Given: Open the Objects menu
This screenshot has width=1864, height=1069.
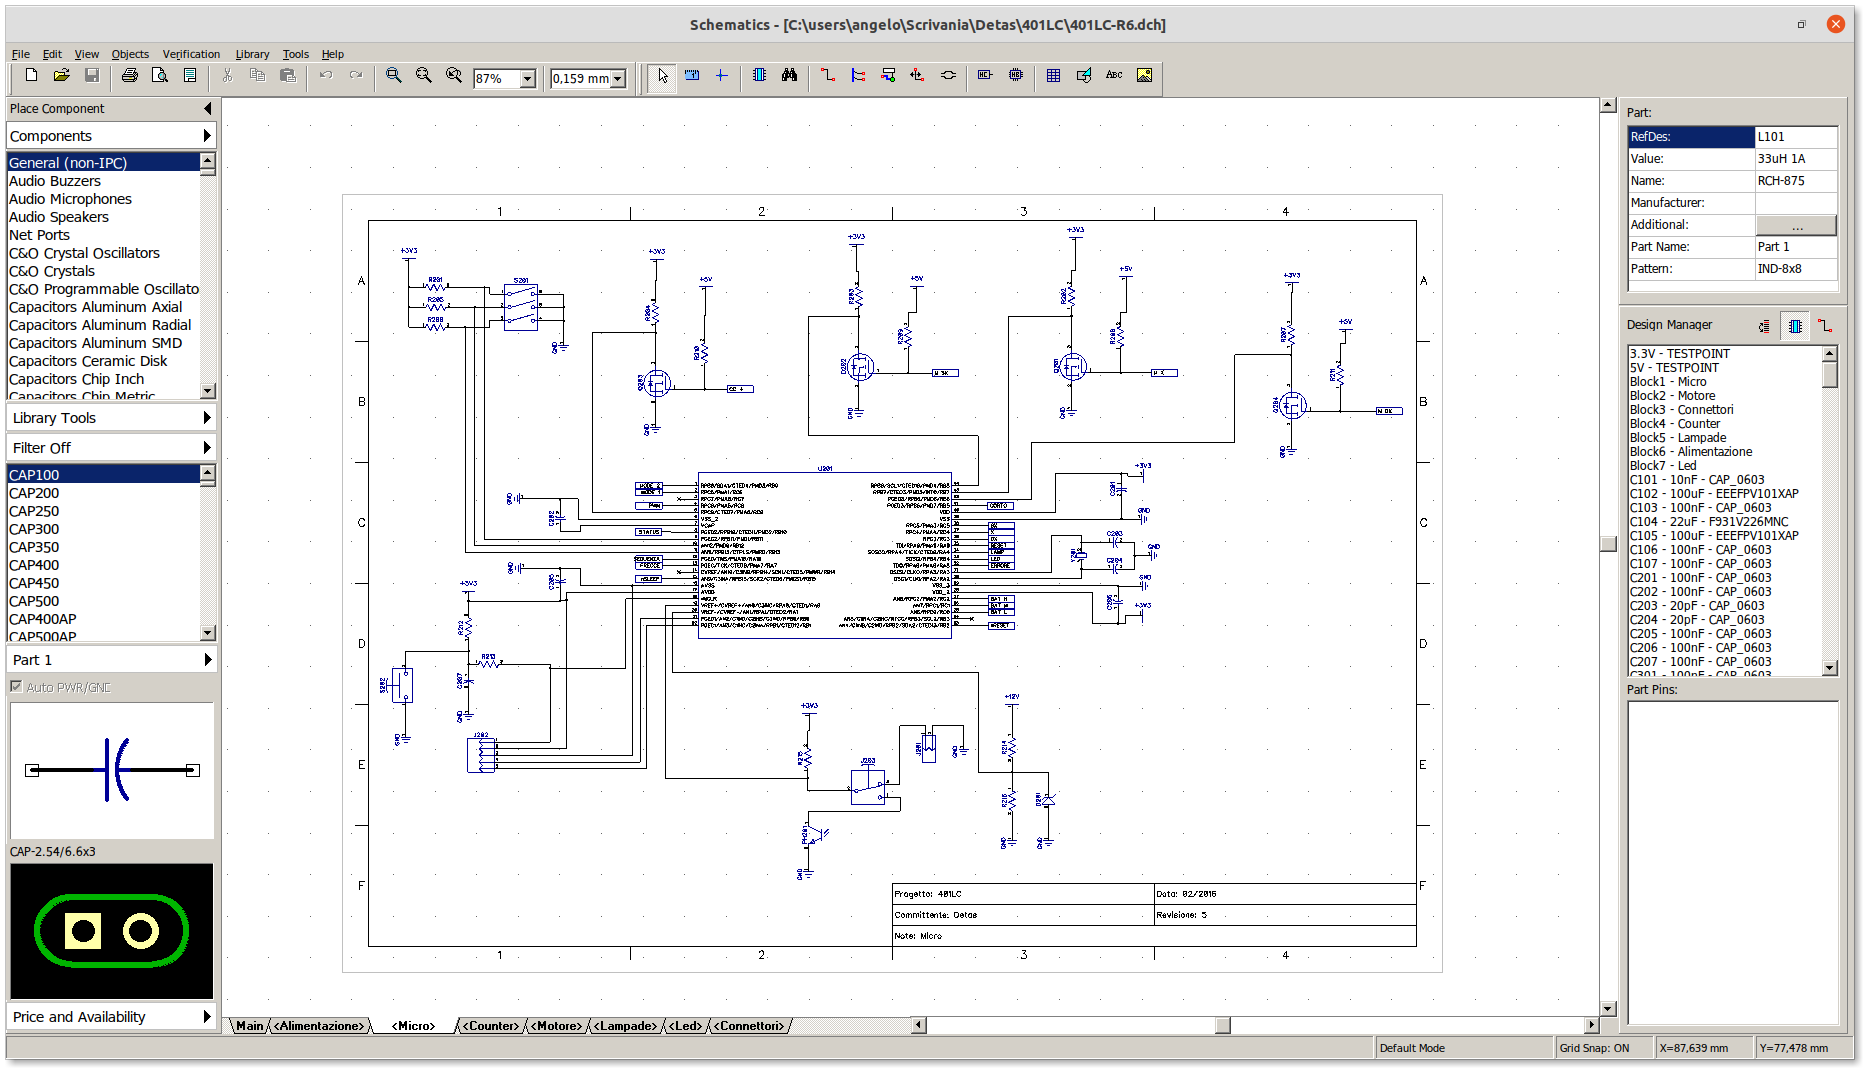Looking at the screenshot, I should click(130, 54).
